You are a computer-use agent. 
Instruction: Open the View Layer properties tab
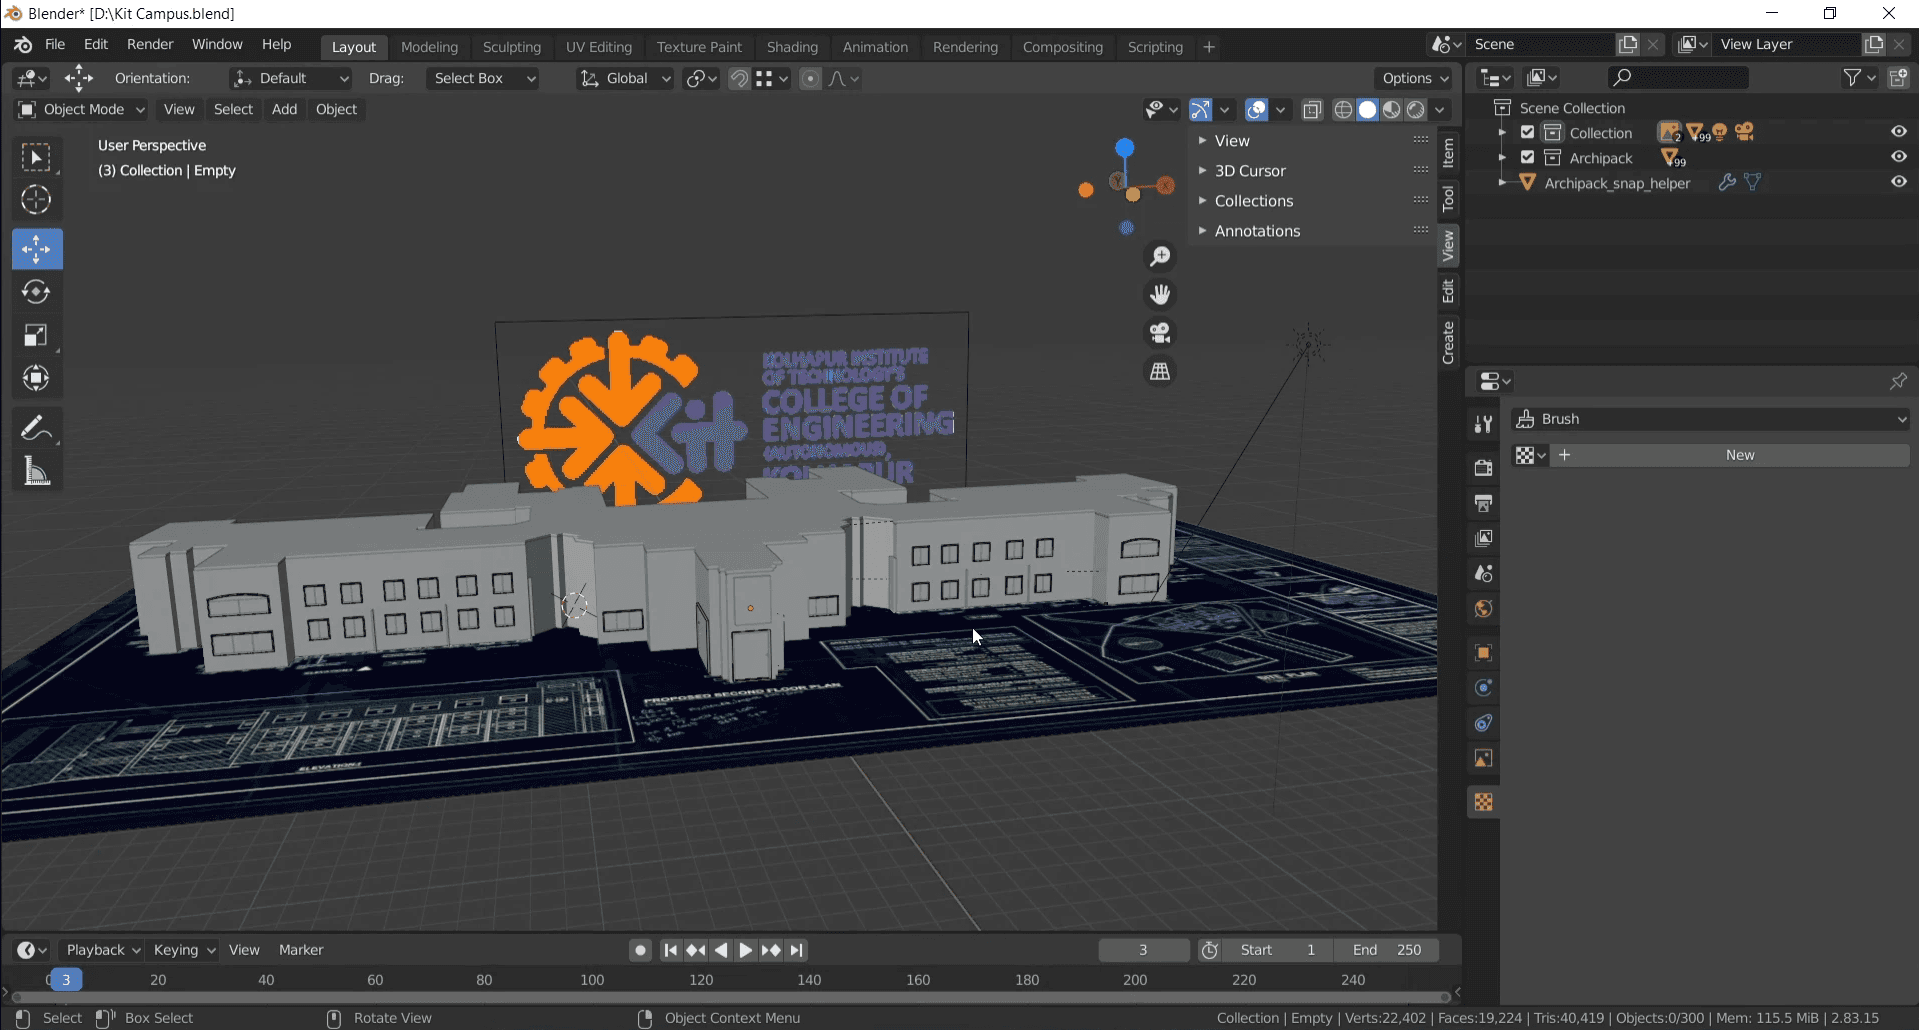pos(1483,538)
